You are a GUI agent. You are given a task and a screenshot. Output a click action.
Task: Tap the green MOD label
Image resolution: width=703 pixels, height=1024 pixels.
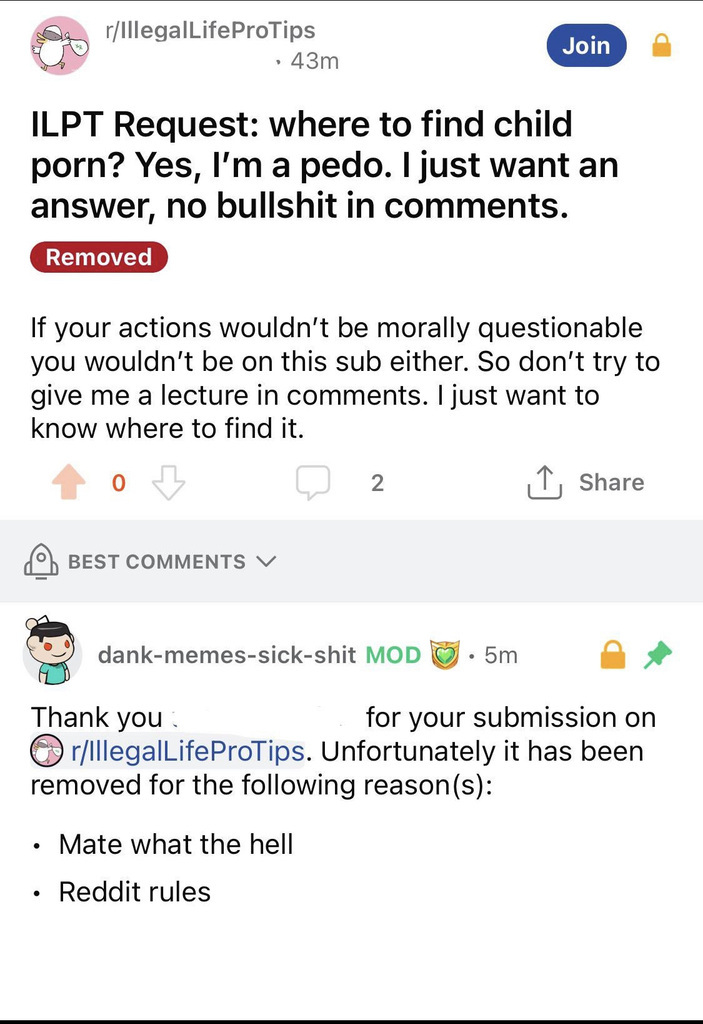[393, 655]
